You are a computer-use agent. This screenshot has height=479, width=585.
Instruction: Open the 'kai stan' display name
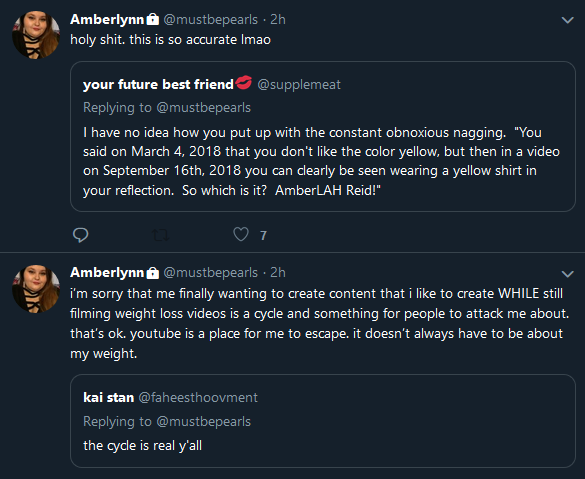coord(109,397)
